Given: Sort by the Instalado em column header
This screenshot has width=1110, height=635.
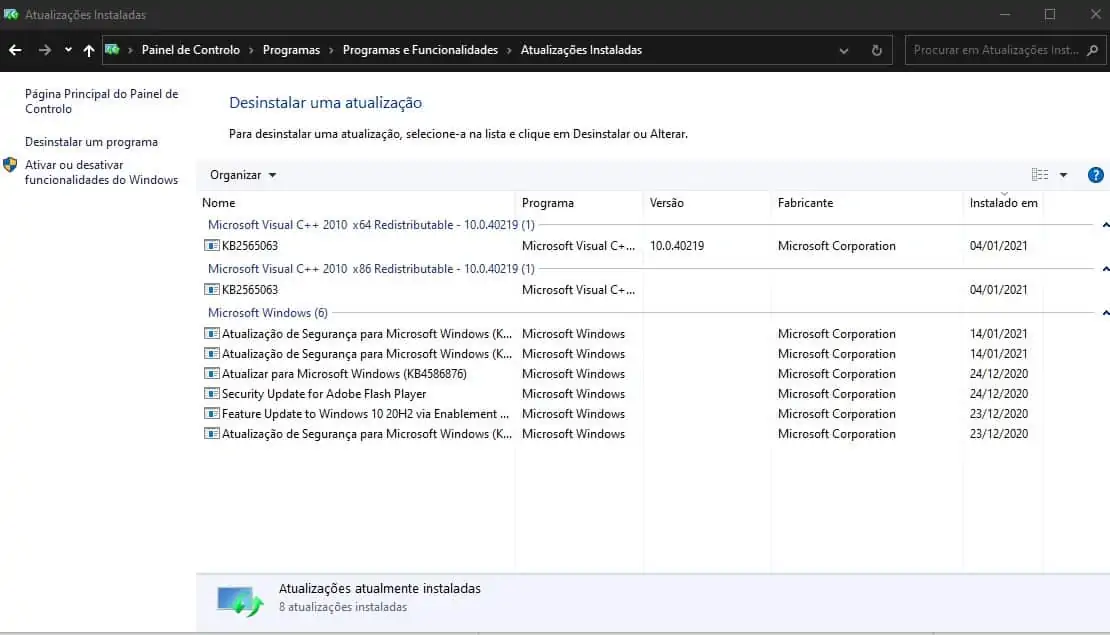Looking at the screenshot, I should (1003, 203).
